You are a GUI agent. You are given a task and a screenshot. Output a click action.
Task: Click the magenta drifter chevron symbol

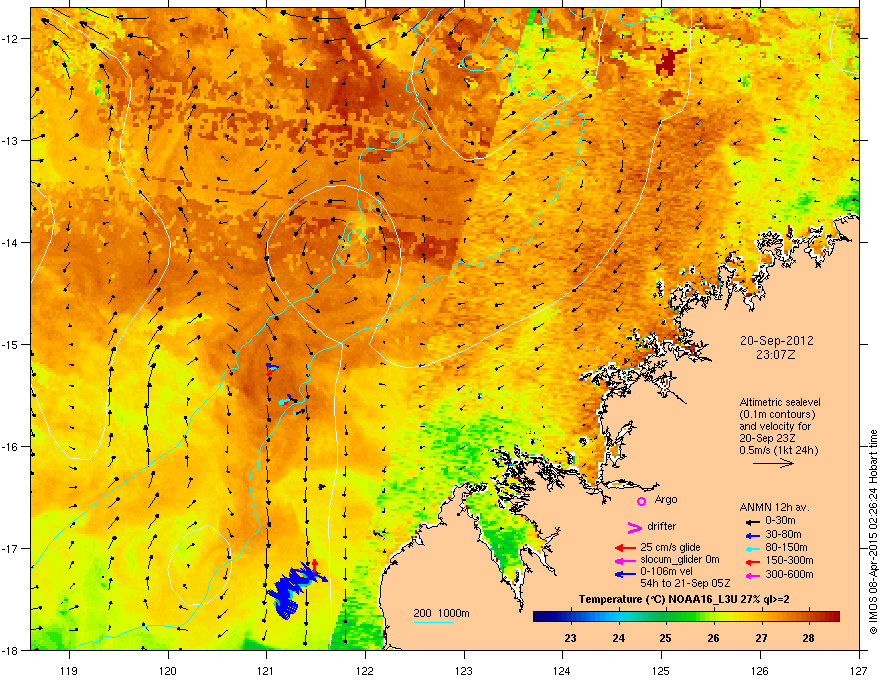[x=634, y=527]
